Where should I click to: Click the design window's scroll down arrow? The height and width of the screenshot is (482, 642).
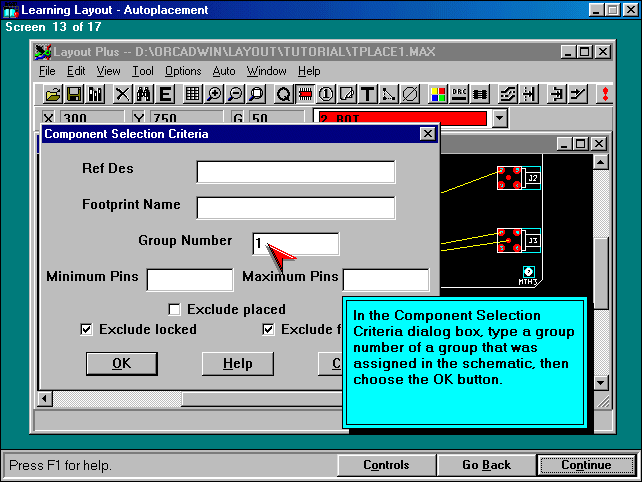coord(600,383)
